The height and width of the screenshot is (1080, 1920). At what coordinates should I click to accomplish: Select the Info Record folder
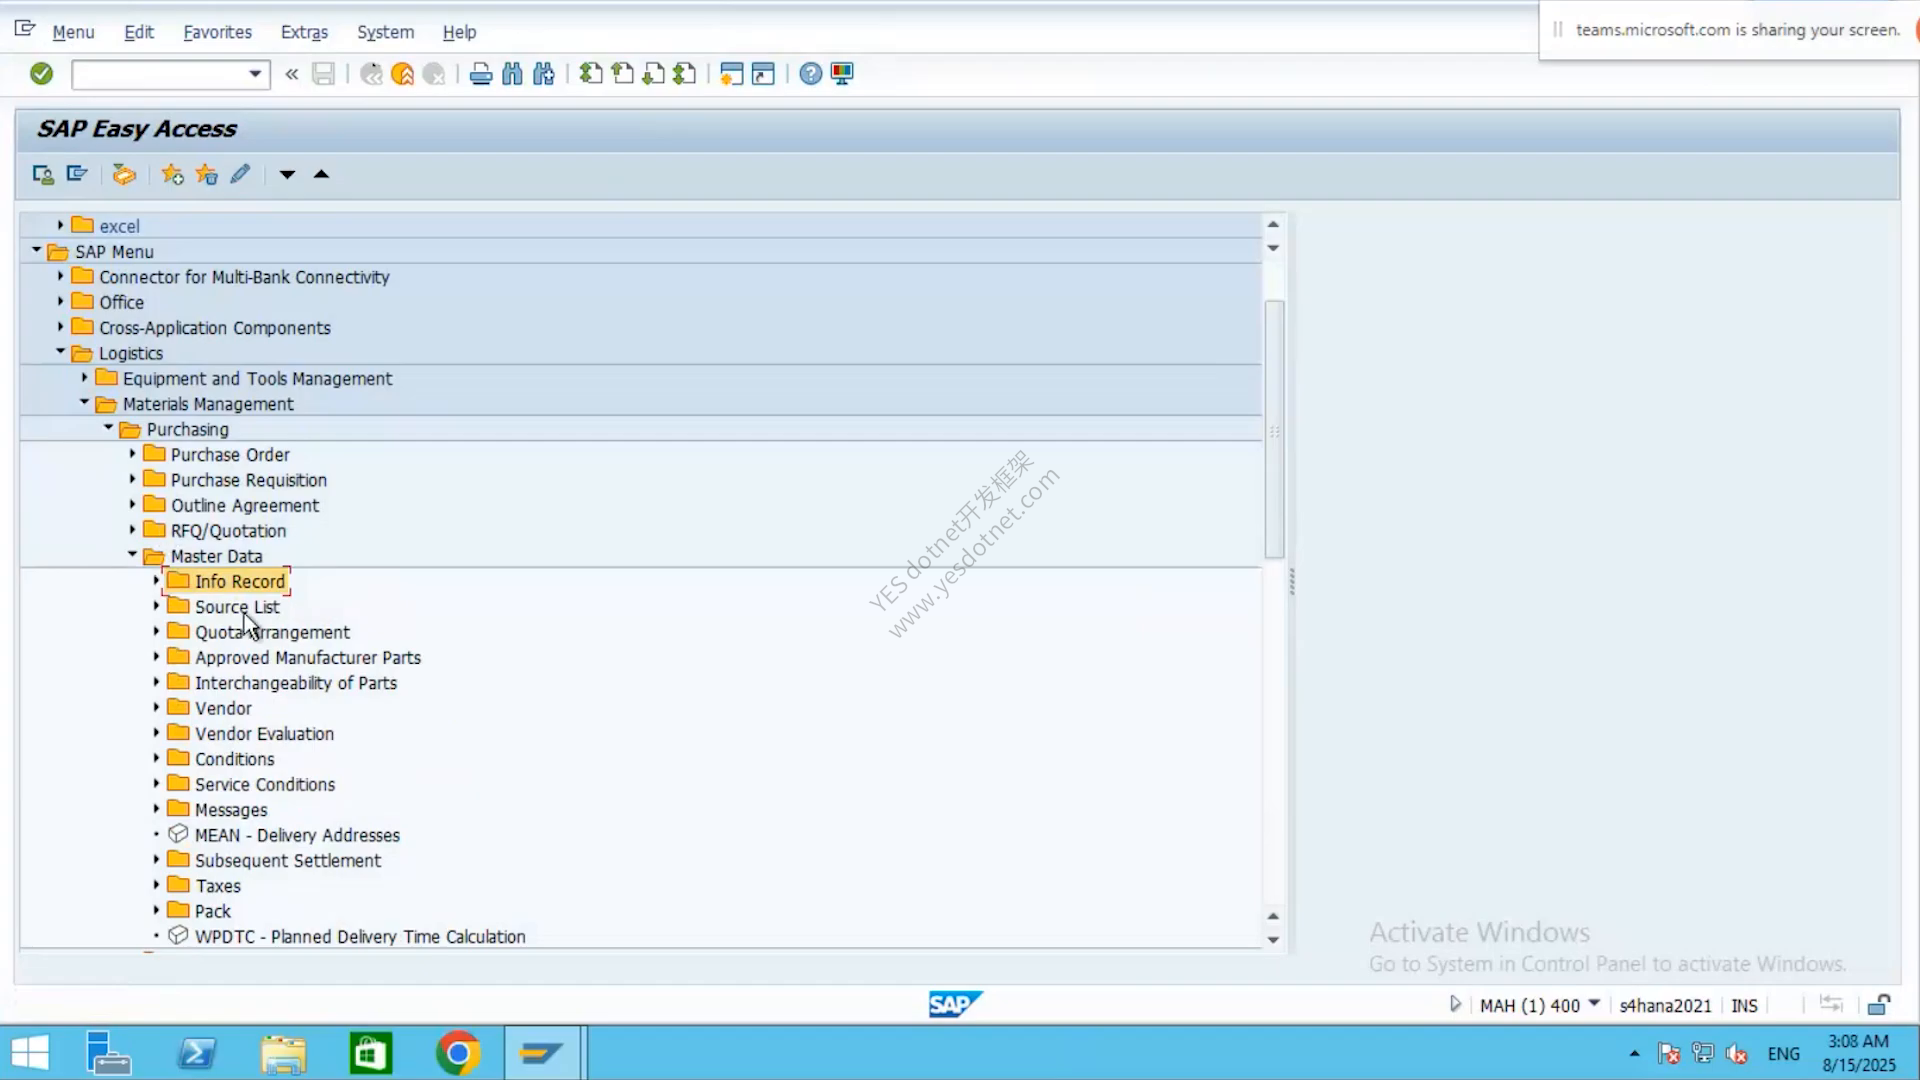tap(239, 581)
